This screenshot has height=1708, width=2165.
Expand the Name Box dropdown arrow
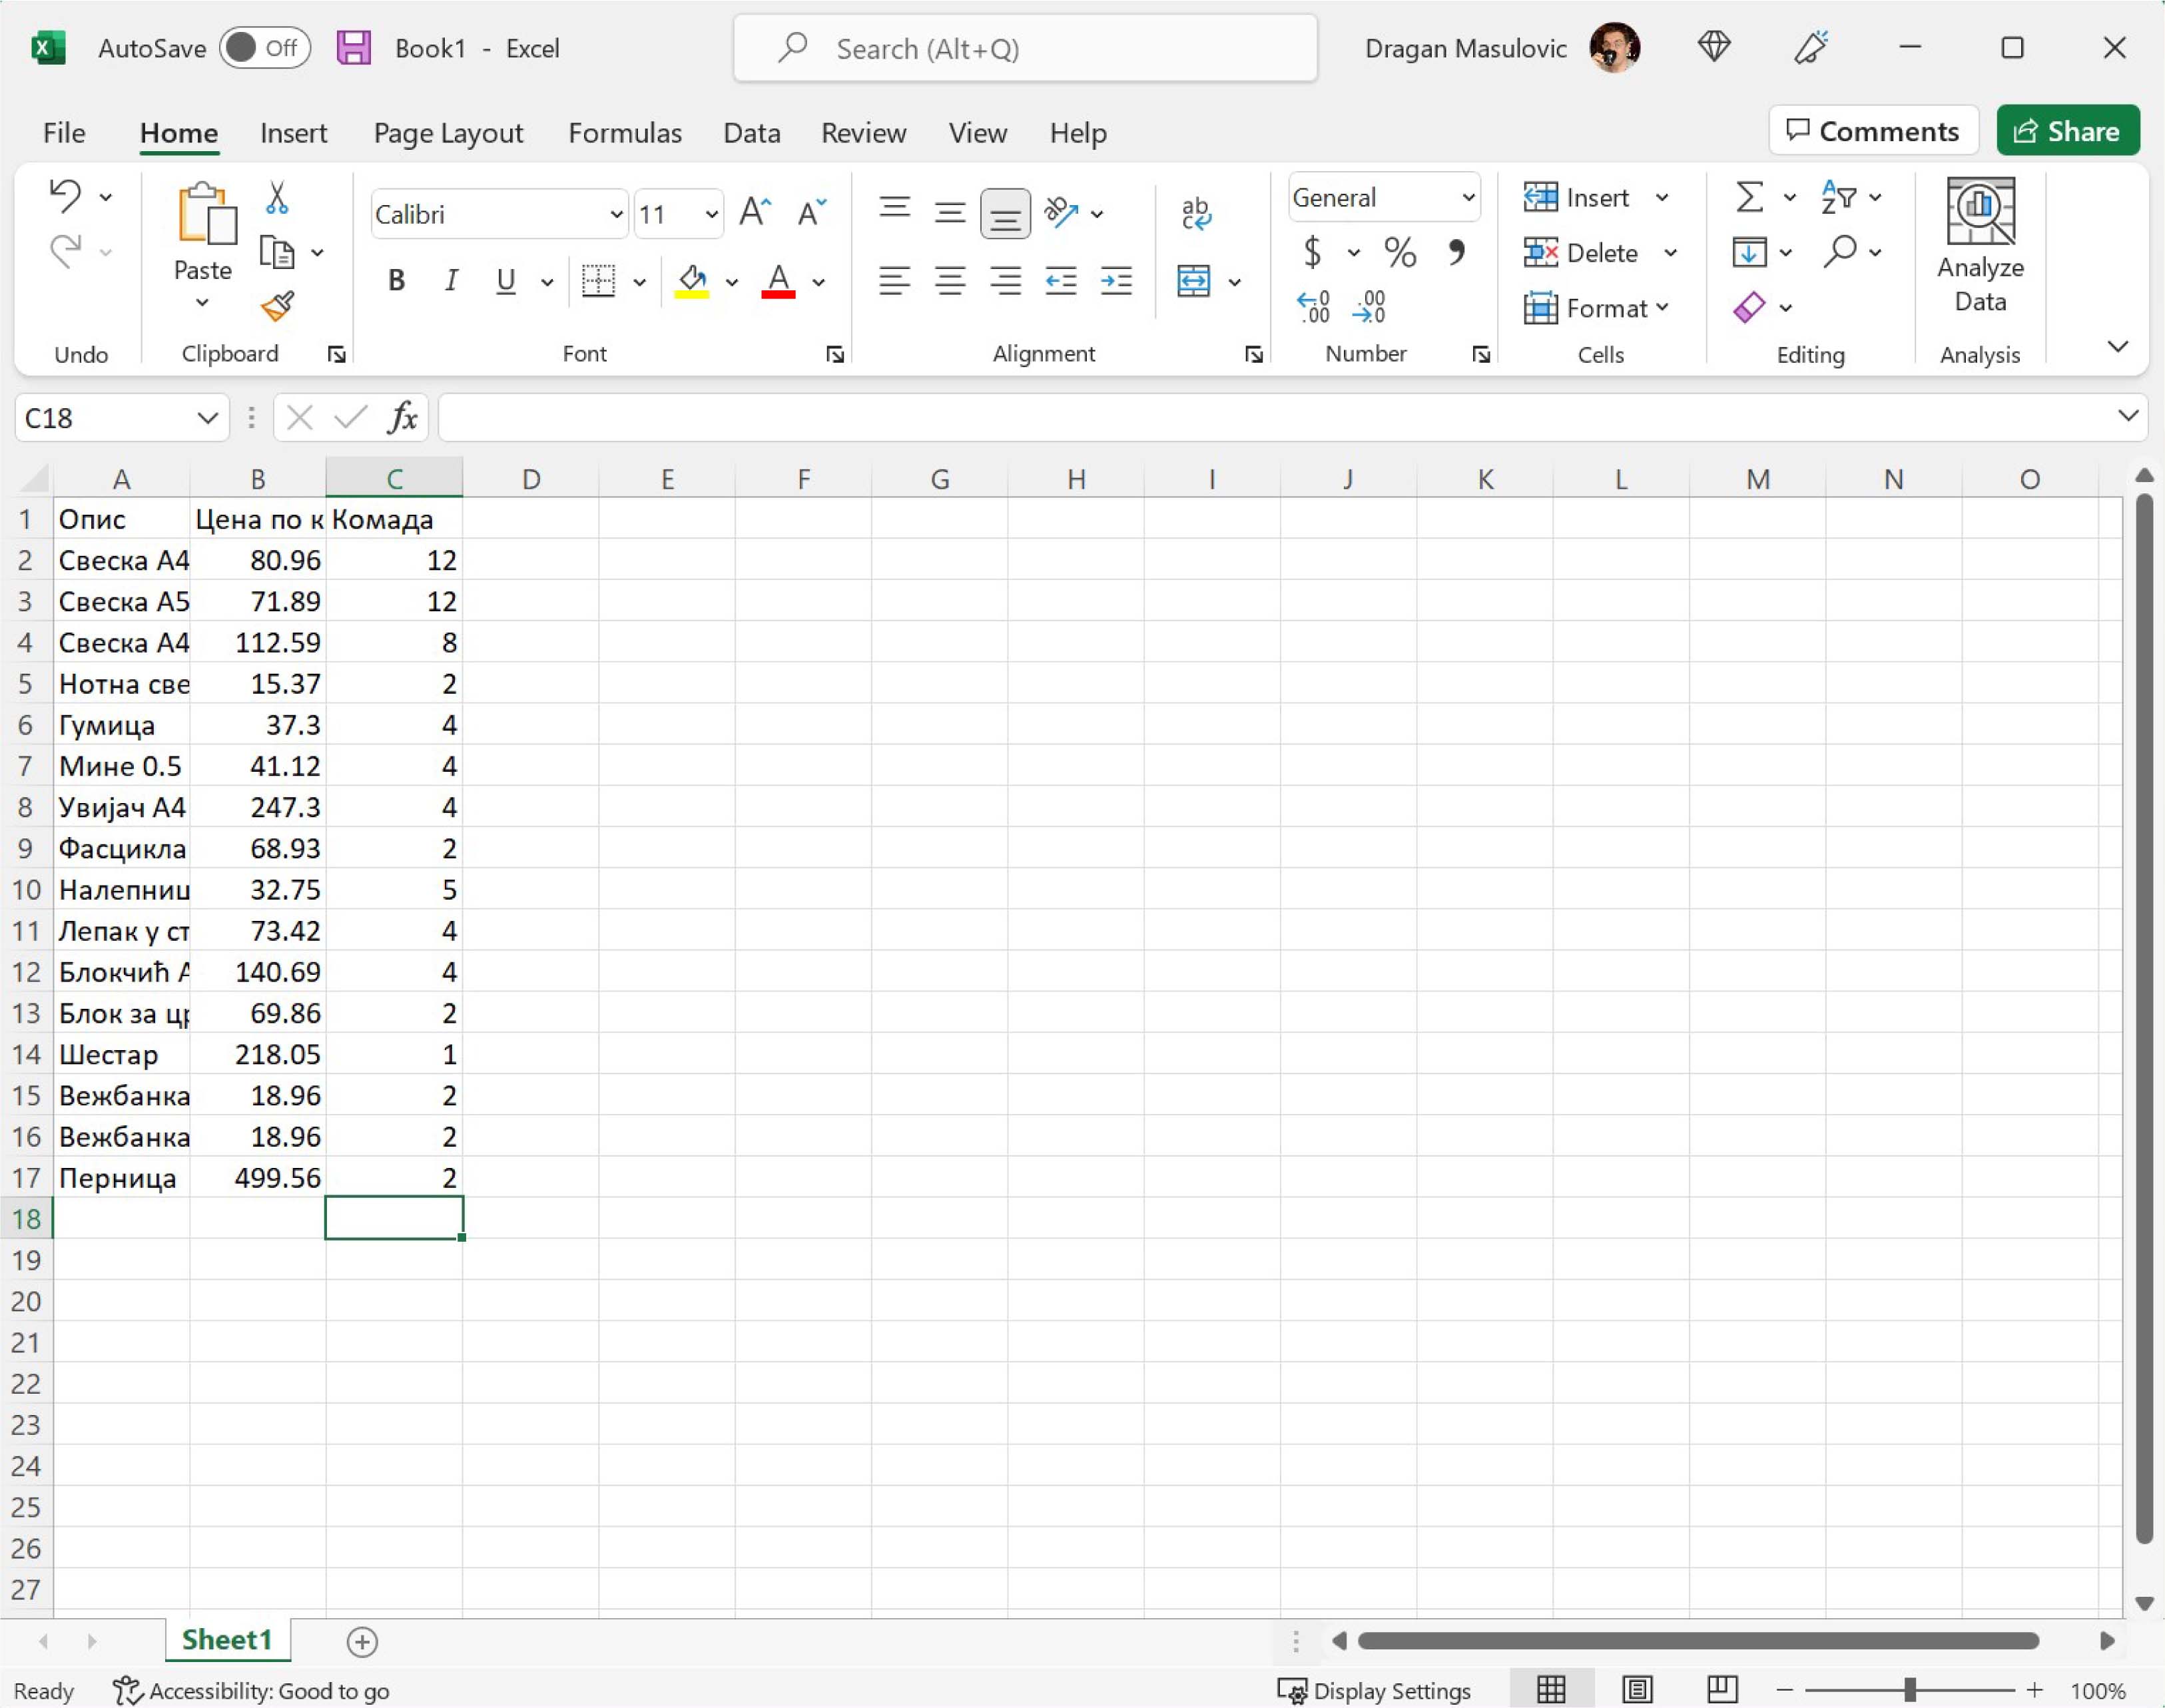click(207, 418)
